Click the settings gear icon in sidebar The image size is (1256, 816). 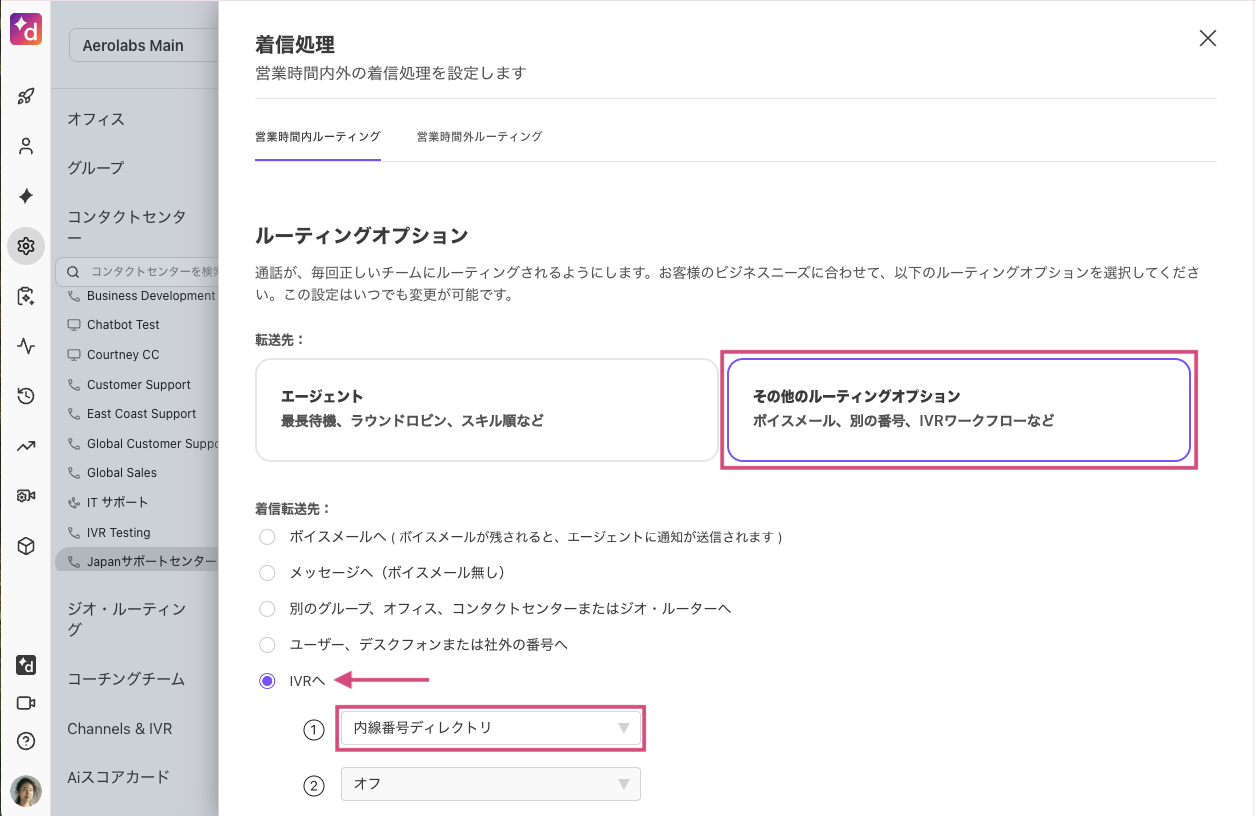tap(26, 246)
